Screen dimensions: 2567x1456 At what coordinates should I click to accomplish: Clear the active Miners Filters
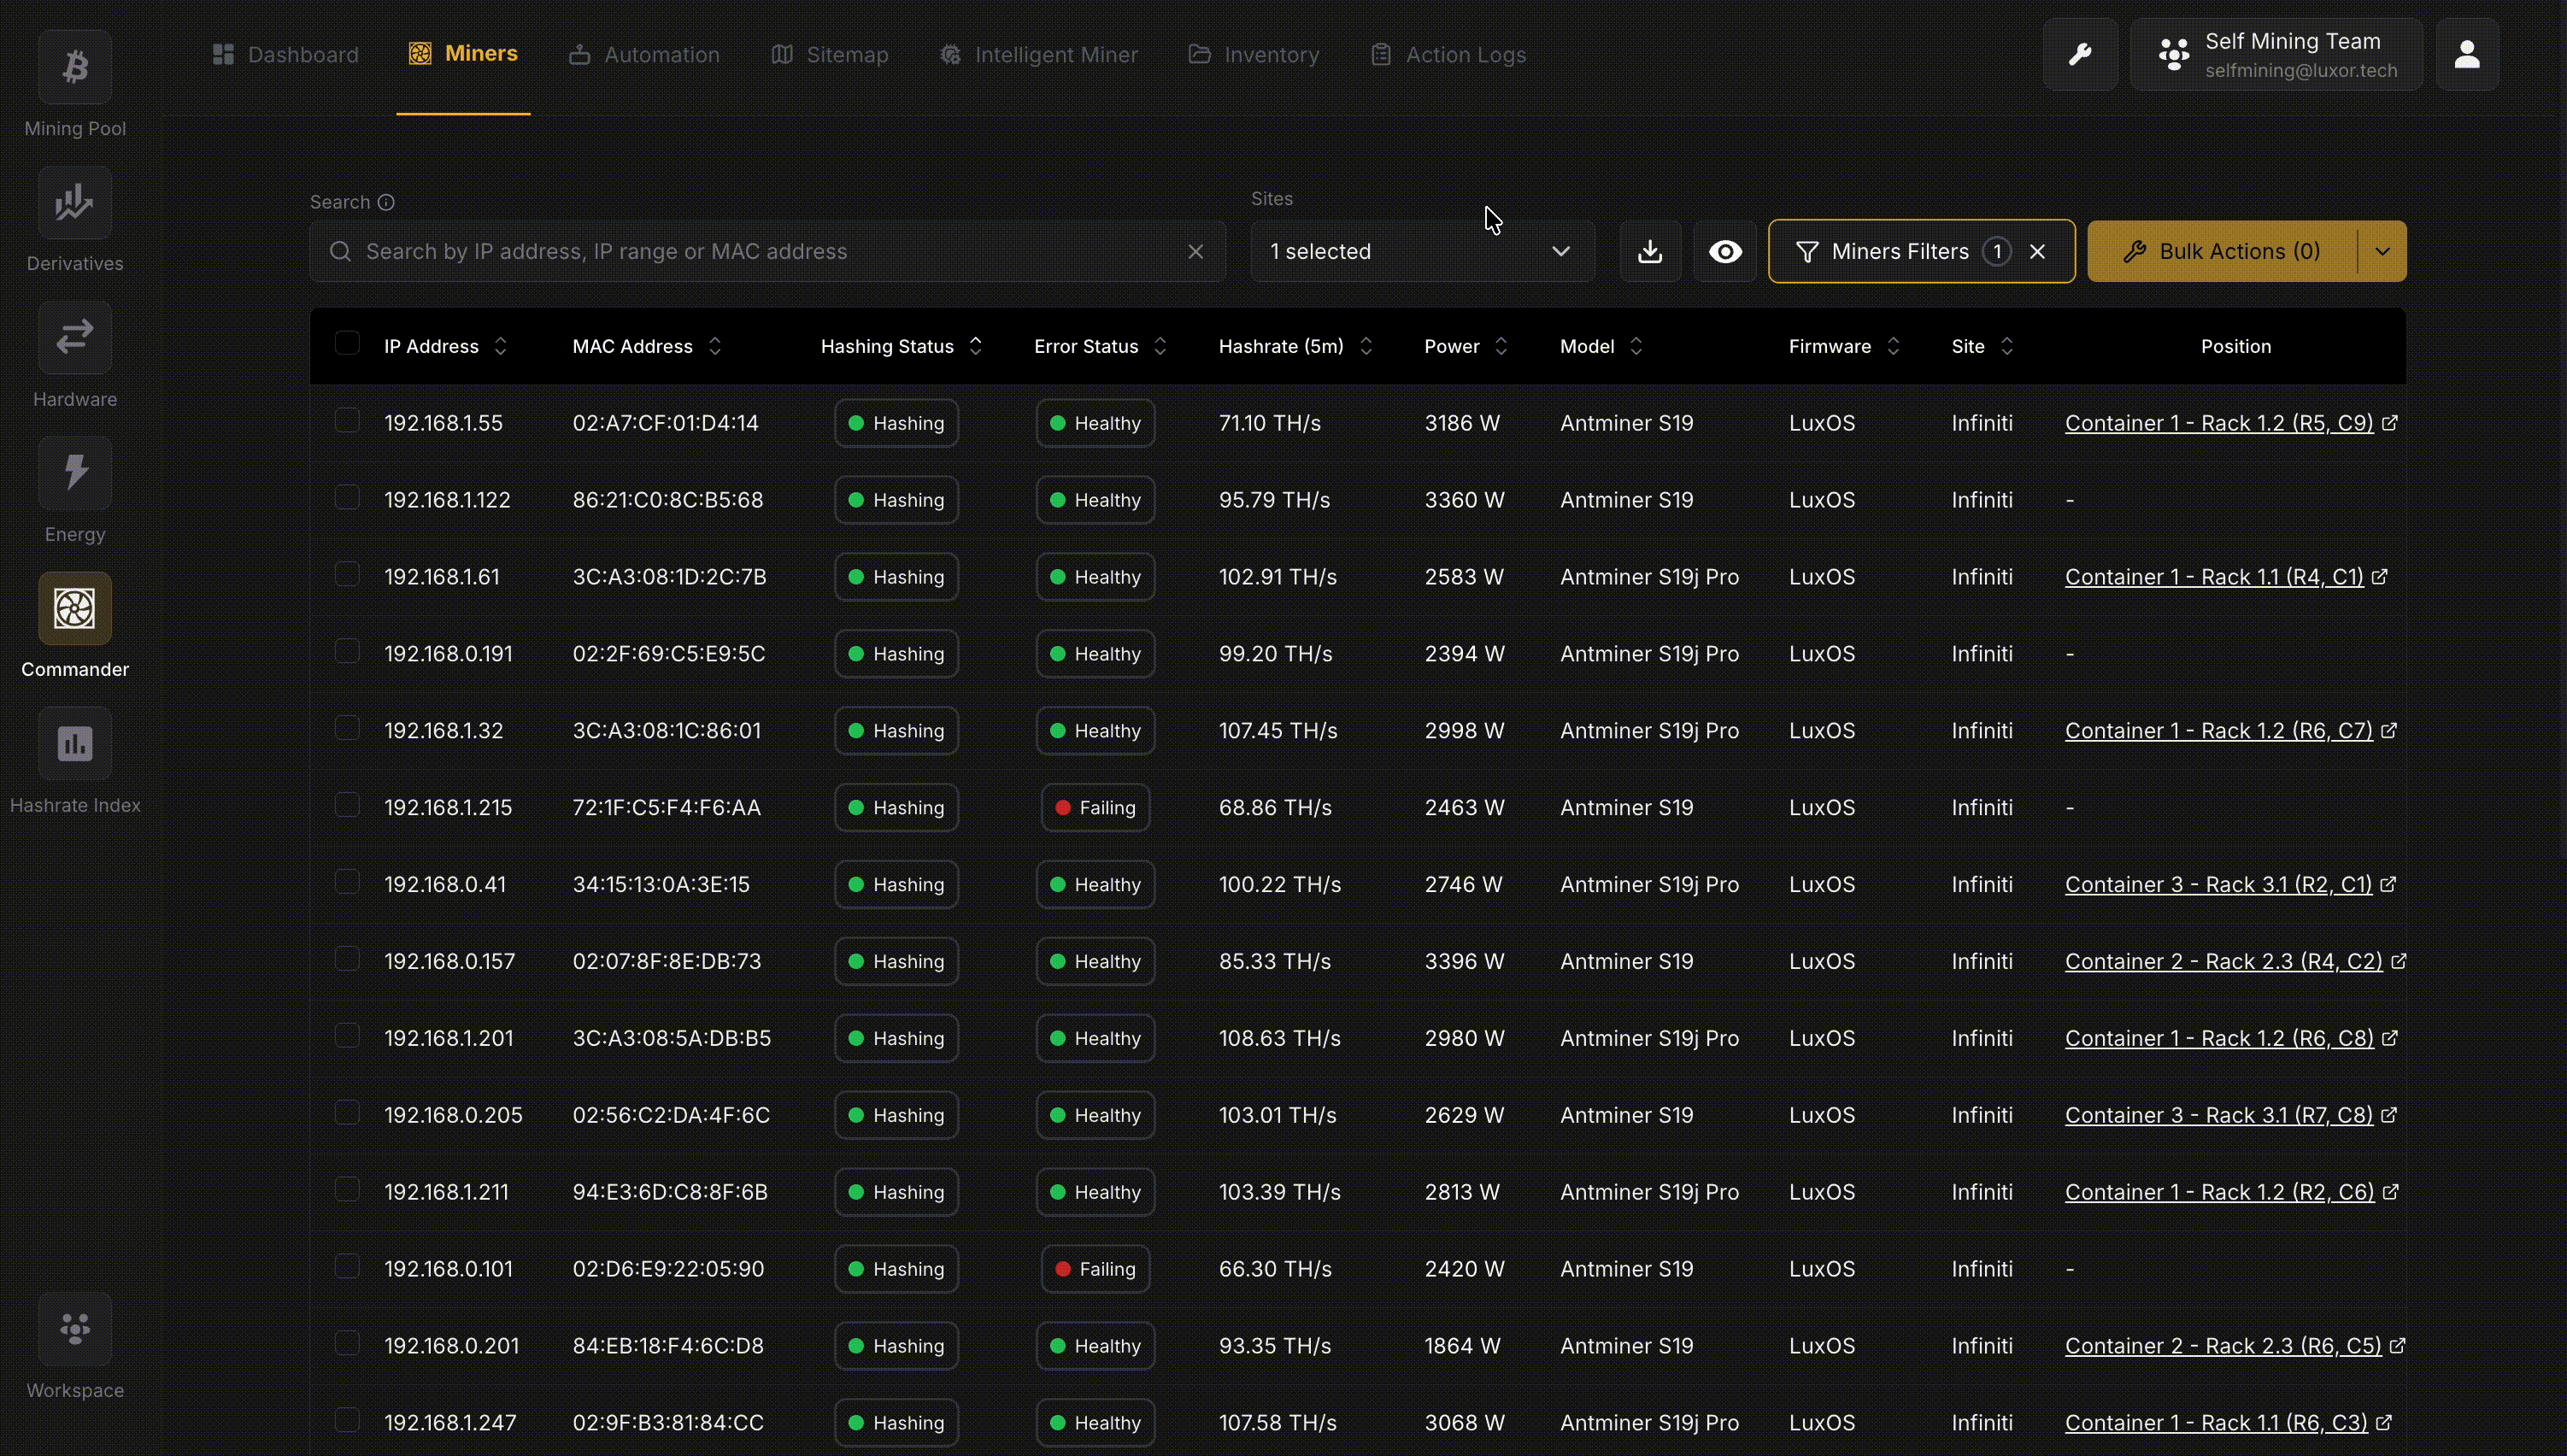pyautogui.click(x=2038, y=251)
